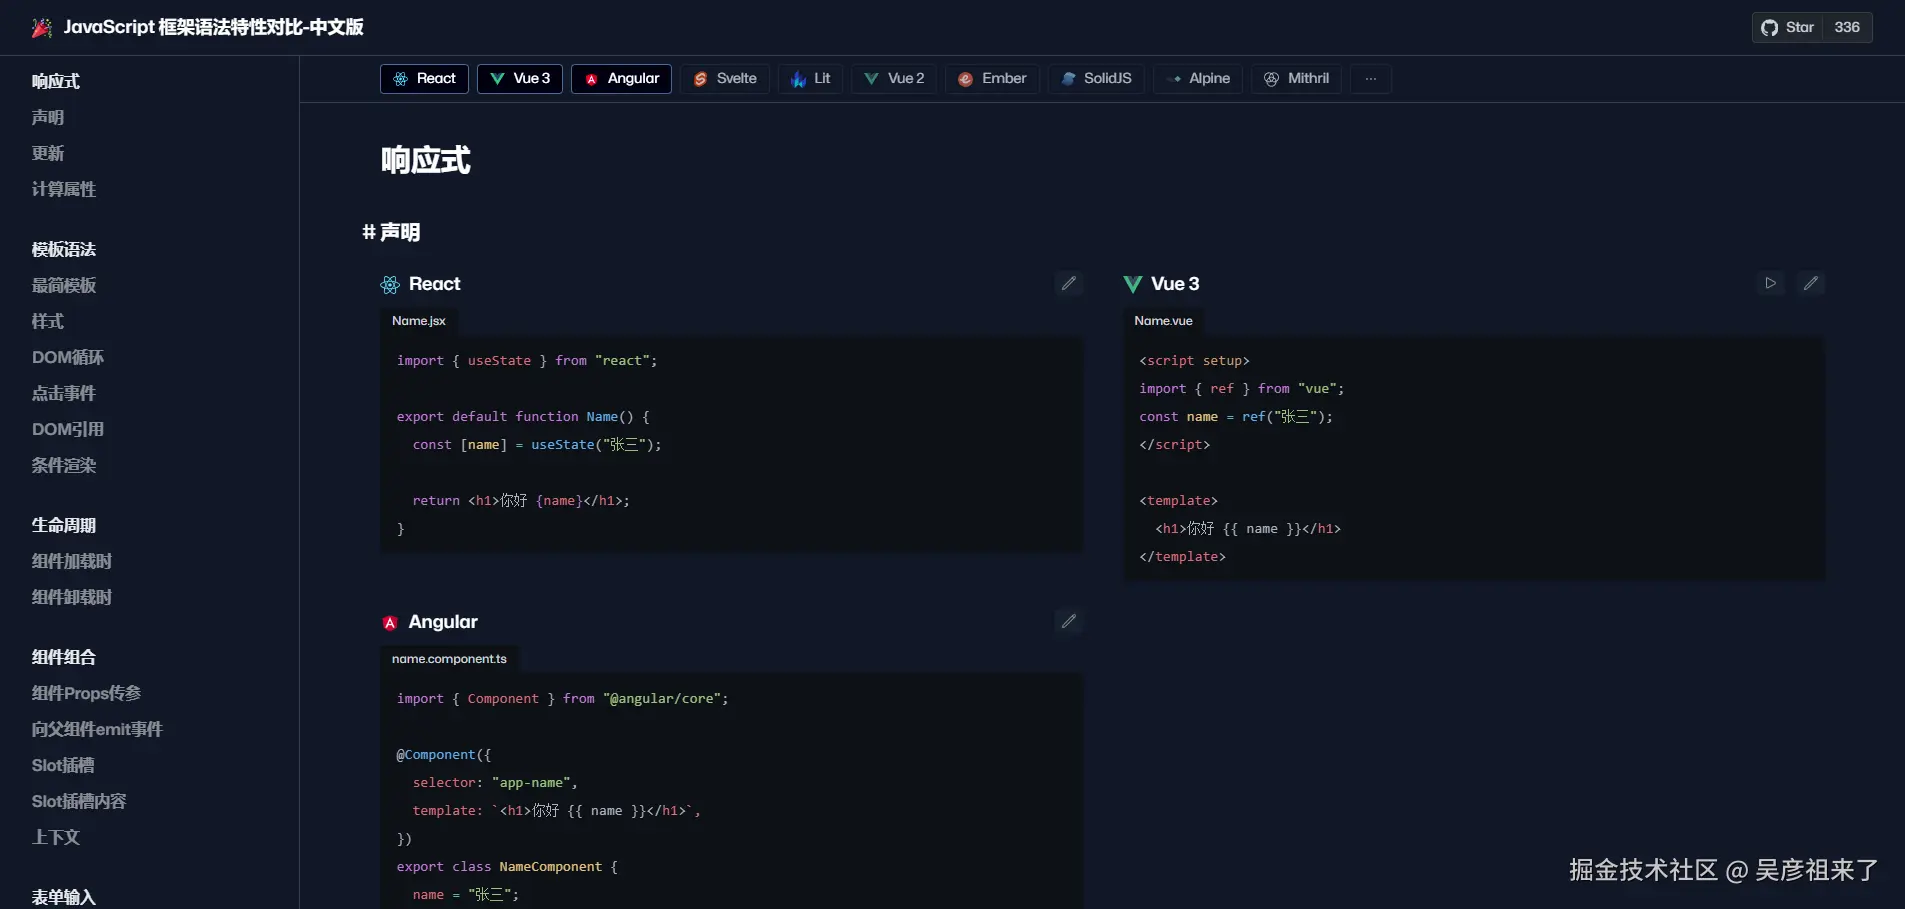The width and height of the screenshot is (1905, 909).
Task: Edit the Angular snippet via pencil icon
Action: point(1069,622)
